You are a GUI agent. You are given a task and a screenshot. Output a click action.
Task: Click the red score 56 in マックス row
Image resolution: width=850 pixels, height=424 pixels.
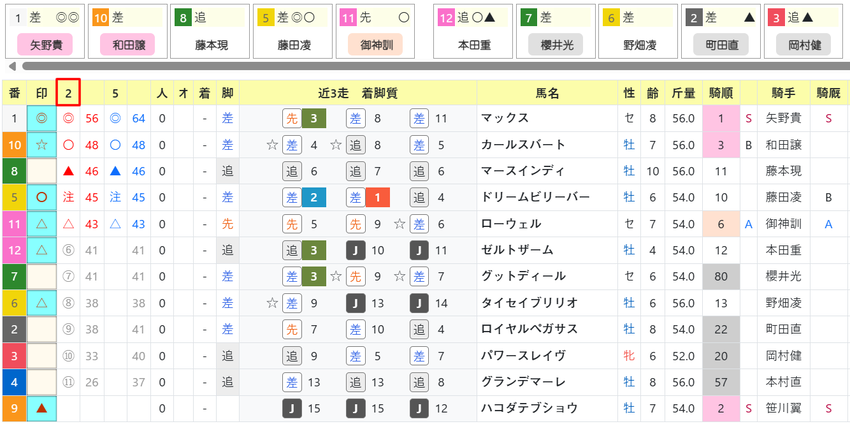click(92, 118)
